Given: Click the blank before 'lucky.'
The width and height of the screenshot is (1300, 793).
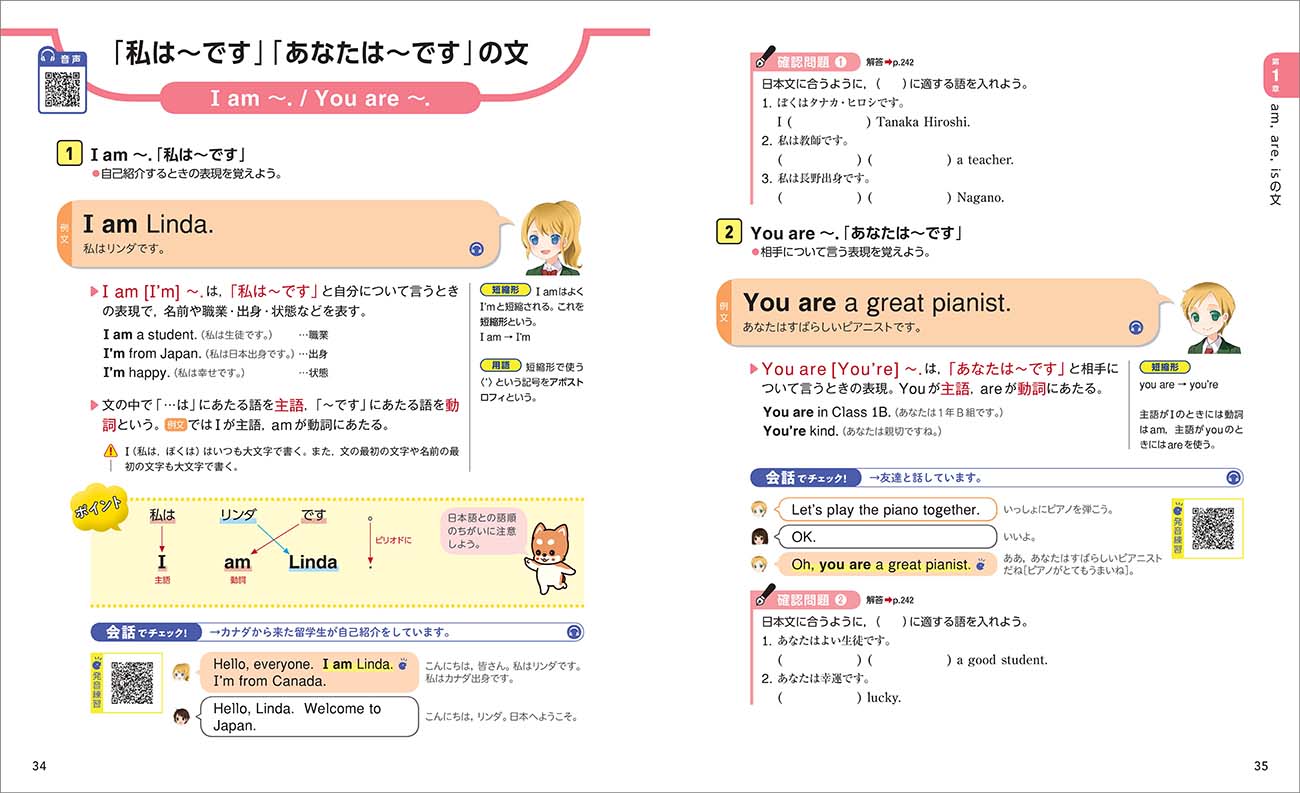Looking at the screenshot, I should click(x=819, y=697).
